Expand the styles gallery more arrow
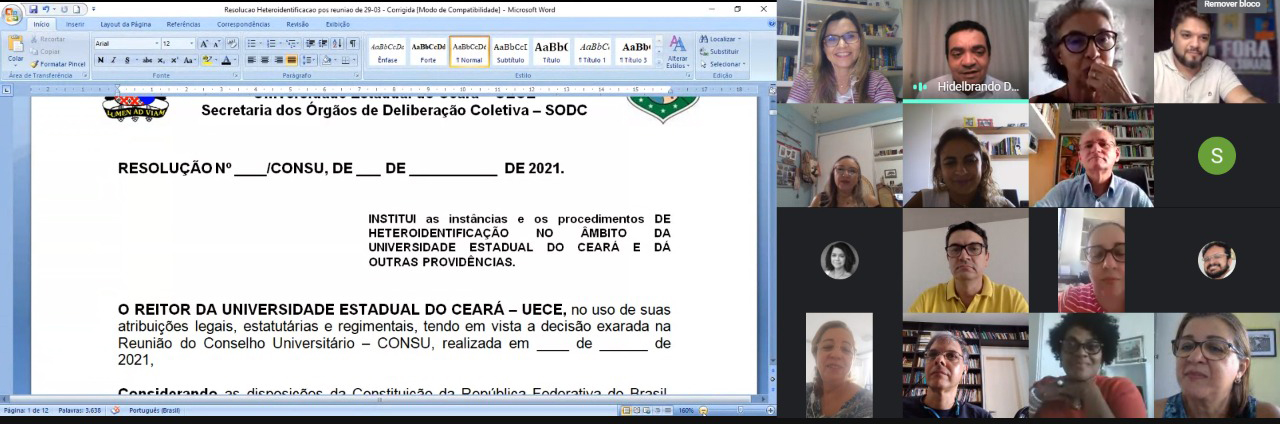 (x=659, y=61)
